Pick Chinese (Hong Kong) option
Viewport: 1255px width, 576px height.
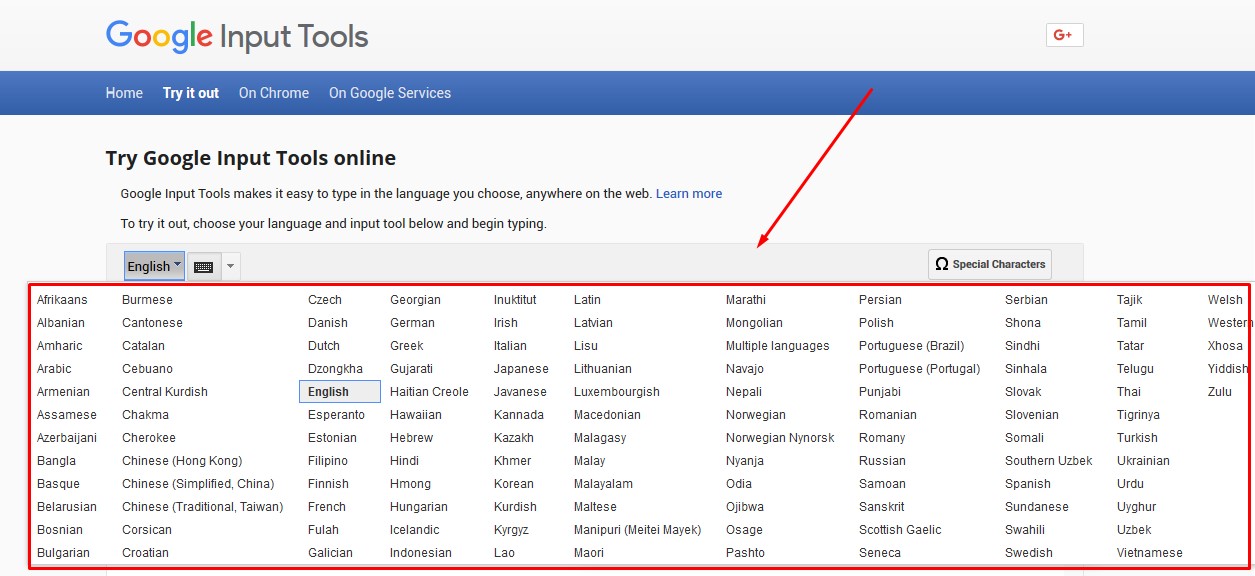coord(182,461)
